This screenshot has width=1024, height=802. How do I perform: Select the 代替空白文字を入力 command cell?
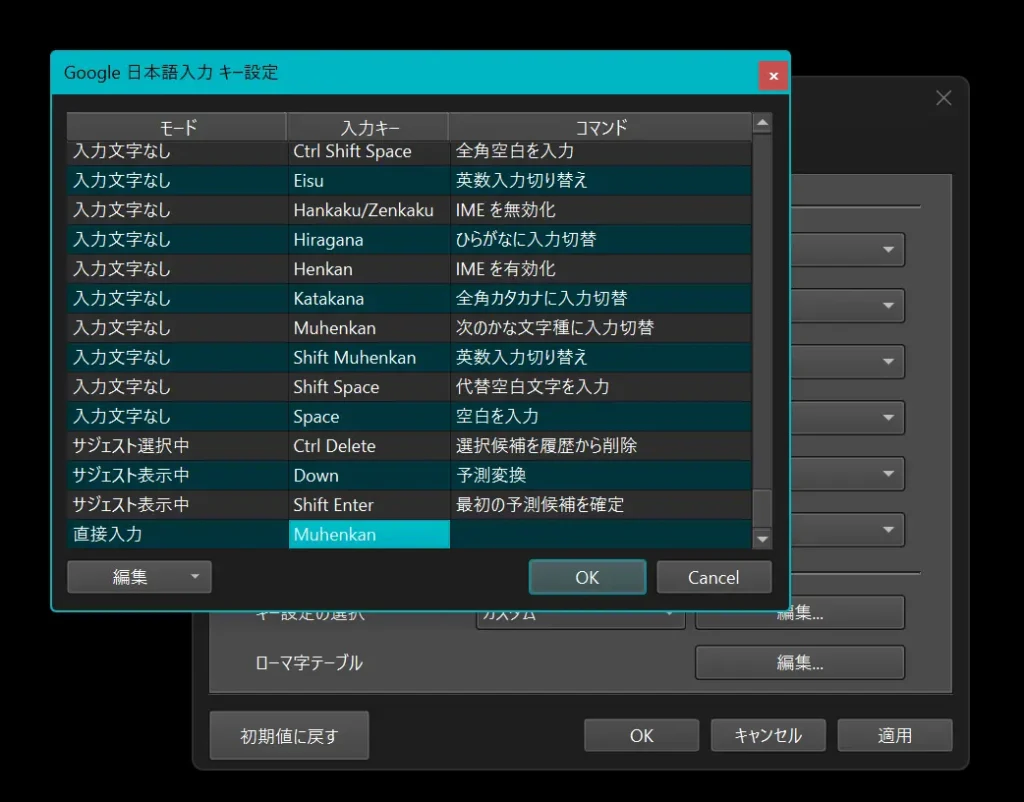pyautogui.click(x=601, y=387)
